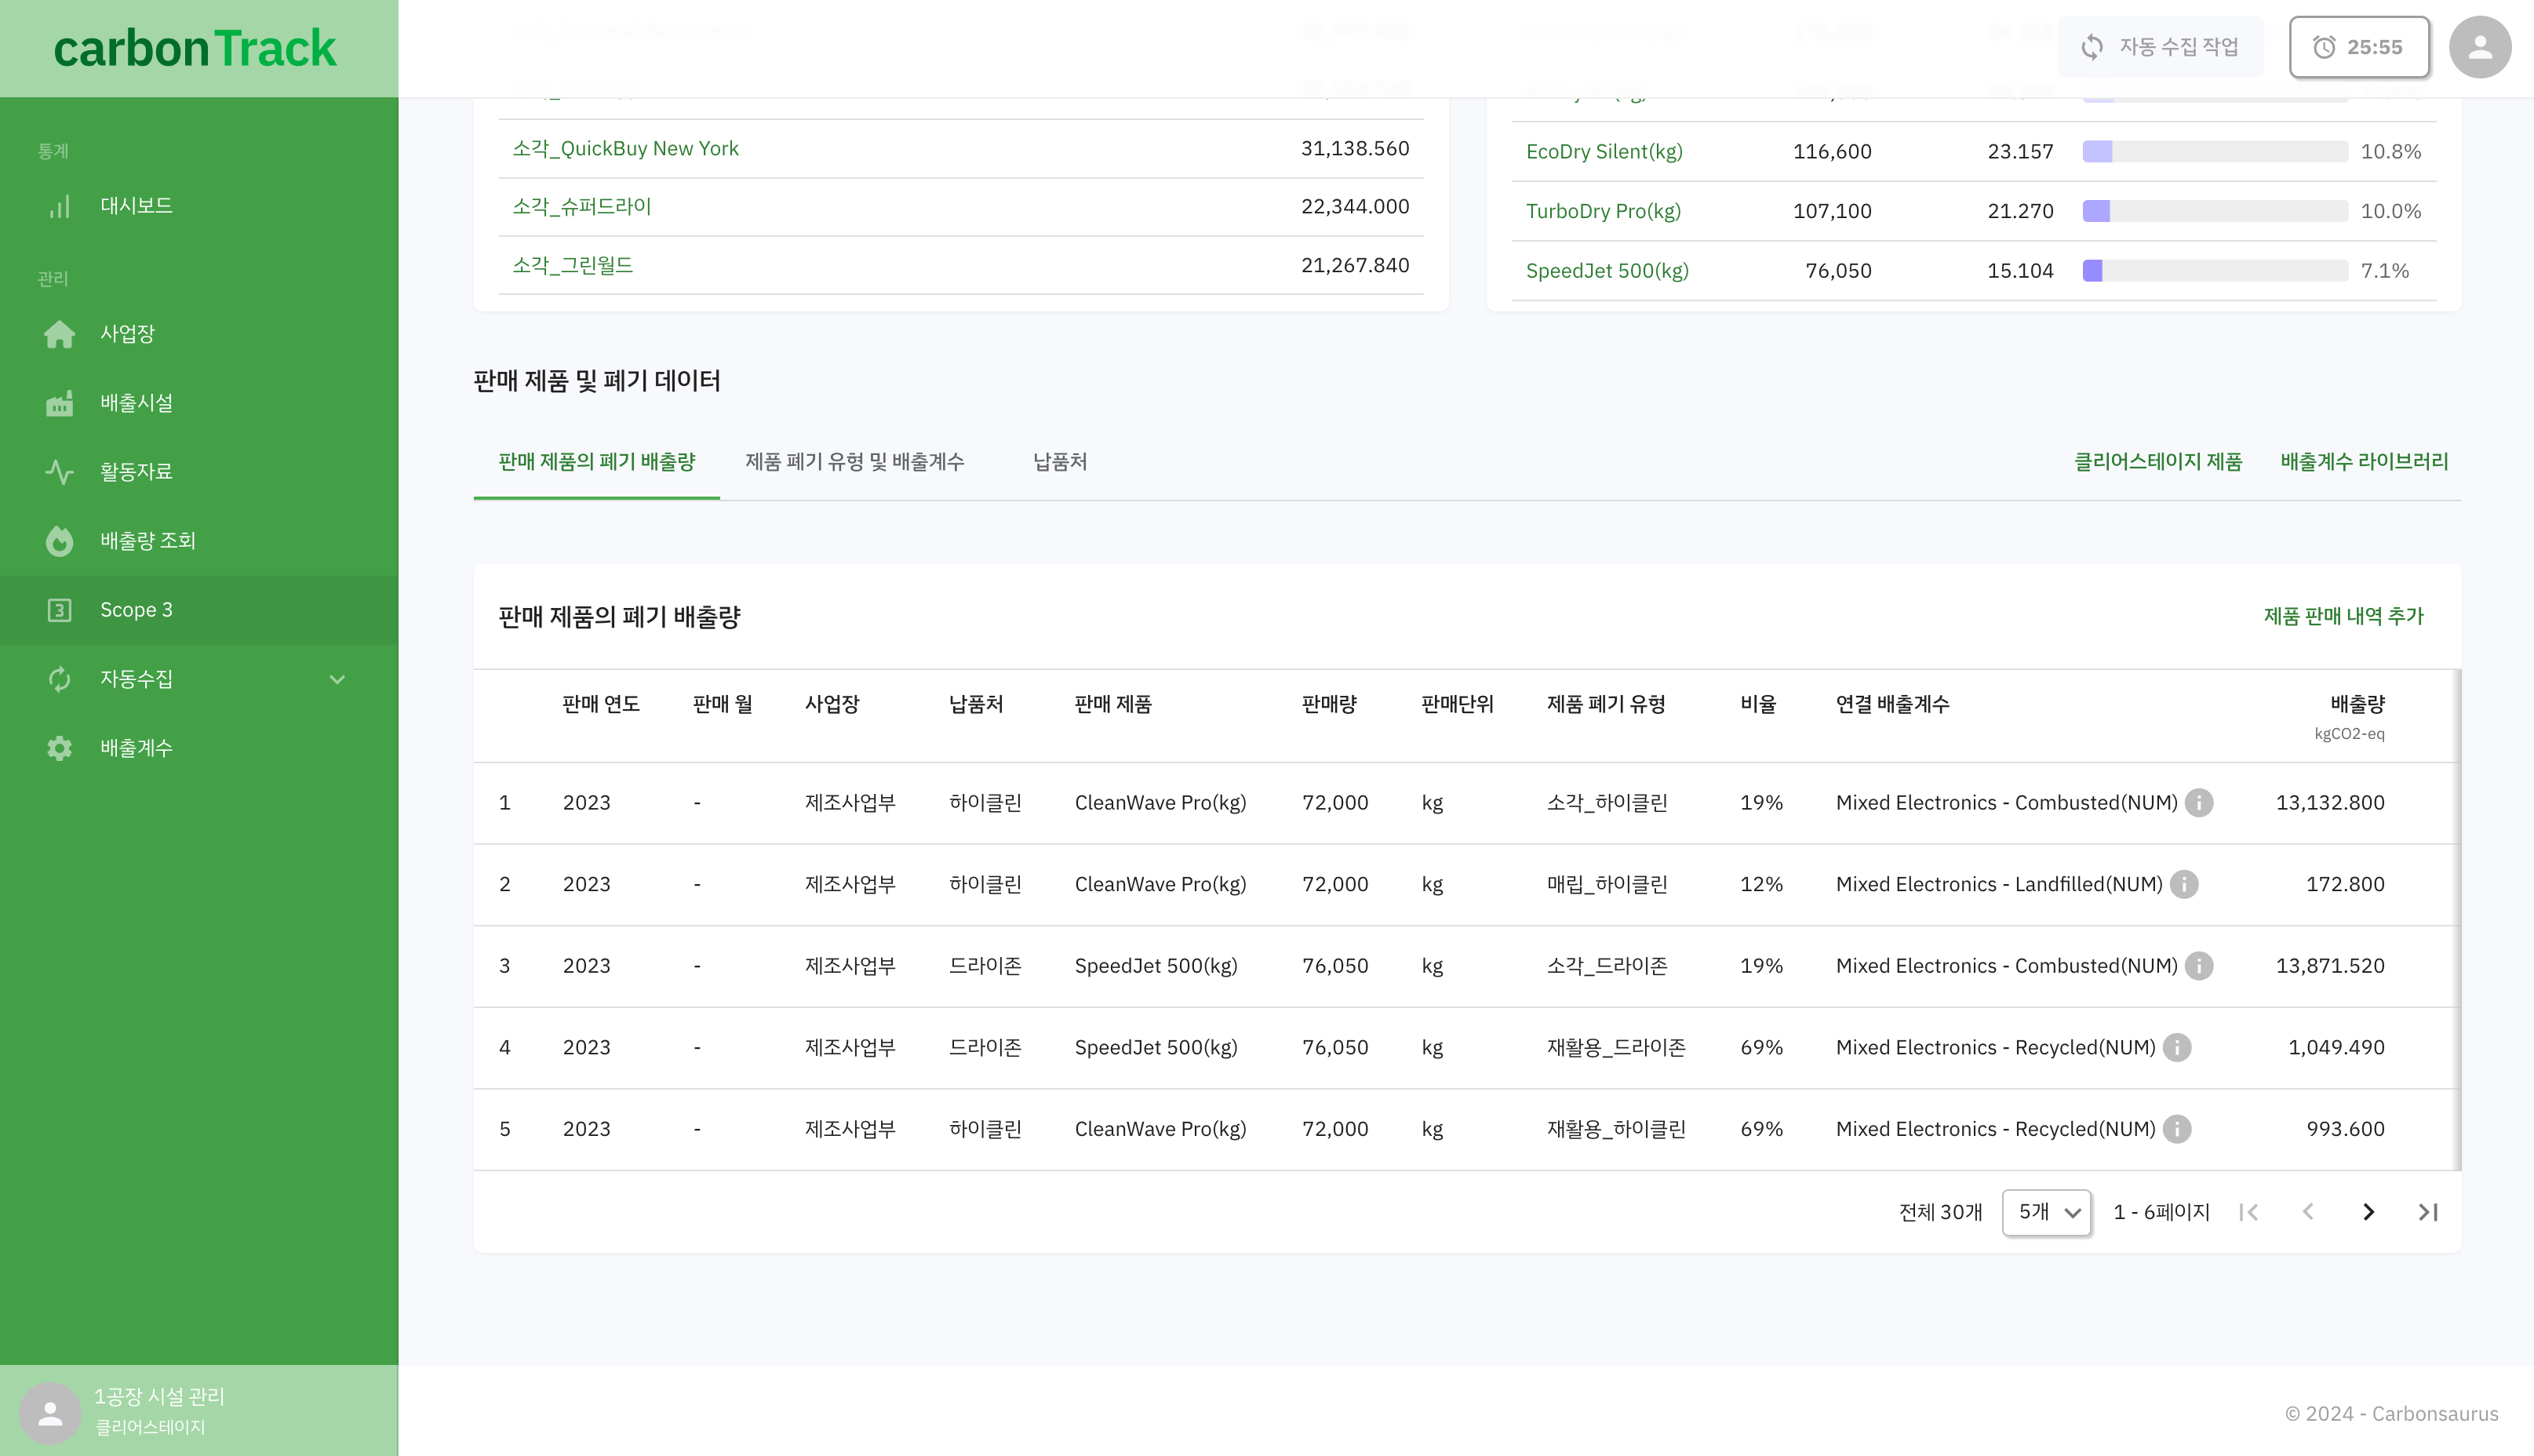2534x1456 pixels.
Task: Open the 배출계수 menu item
Action: (x=199, y=748)
